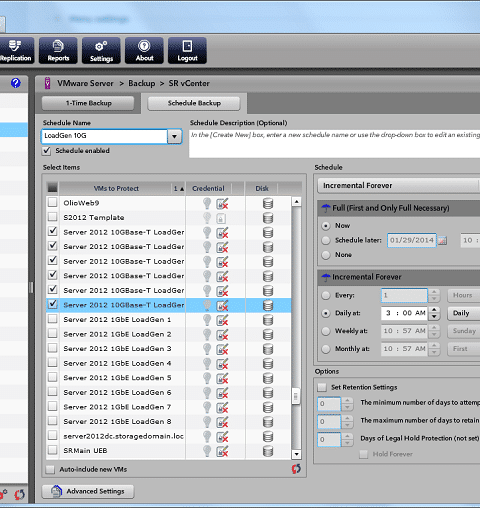Check the Set Retention Settings box

tap(322, 387)
